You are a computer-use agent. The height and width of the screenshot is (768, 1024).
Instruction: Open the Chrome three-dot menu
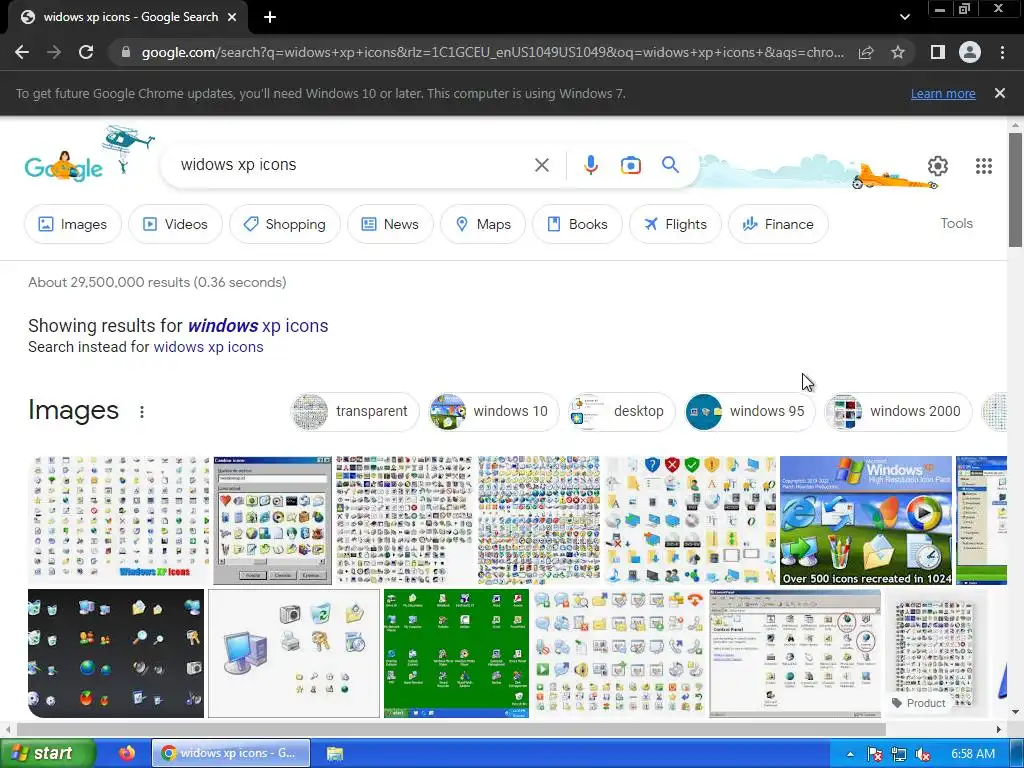click(1002, 52)
